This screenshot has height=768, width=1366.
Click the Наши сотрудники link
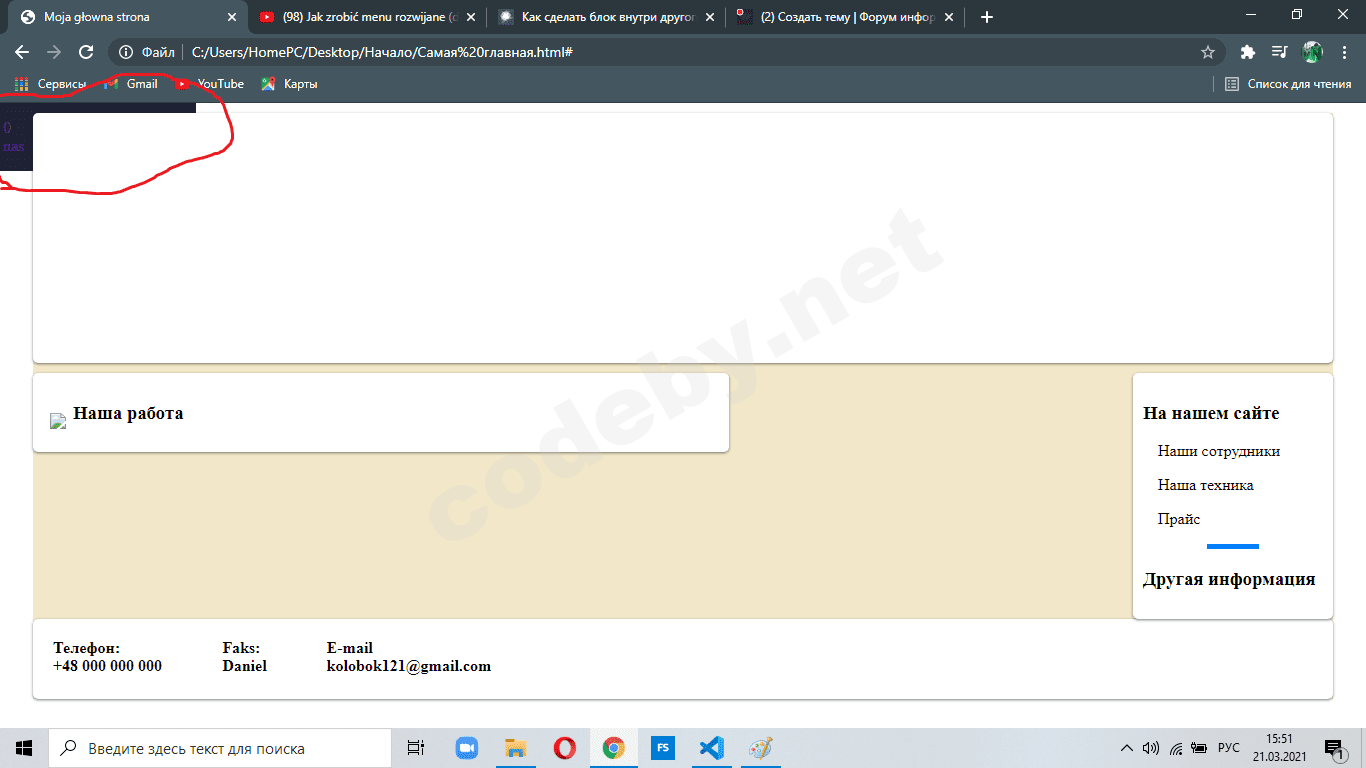coord(1218,451)
